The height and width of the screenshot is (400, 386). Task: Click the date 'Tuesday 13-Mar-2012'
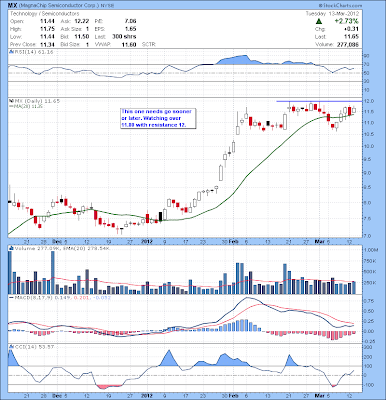[332, 14]
